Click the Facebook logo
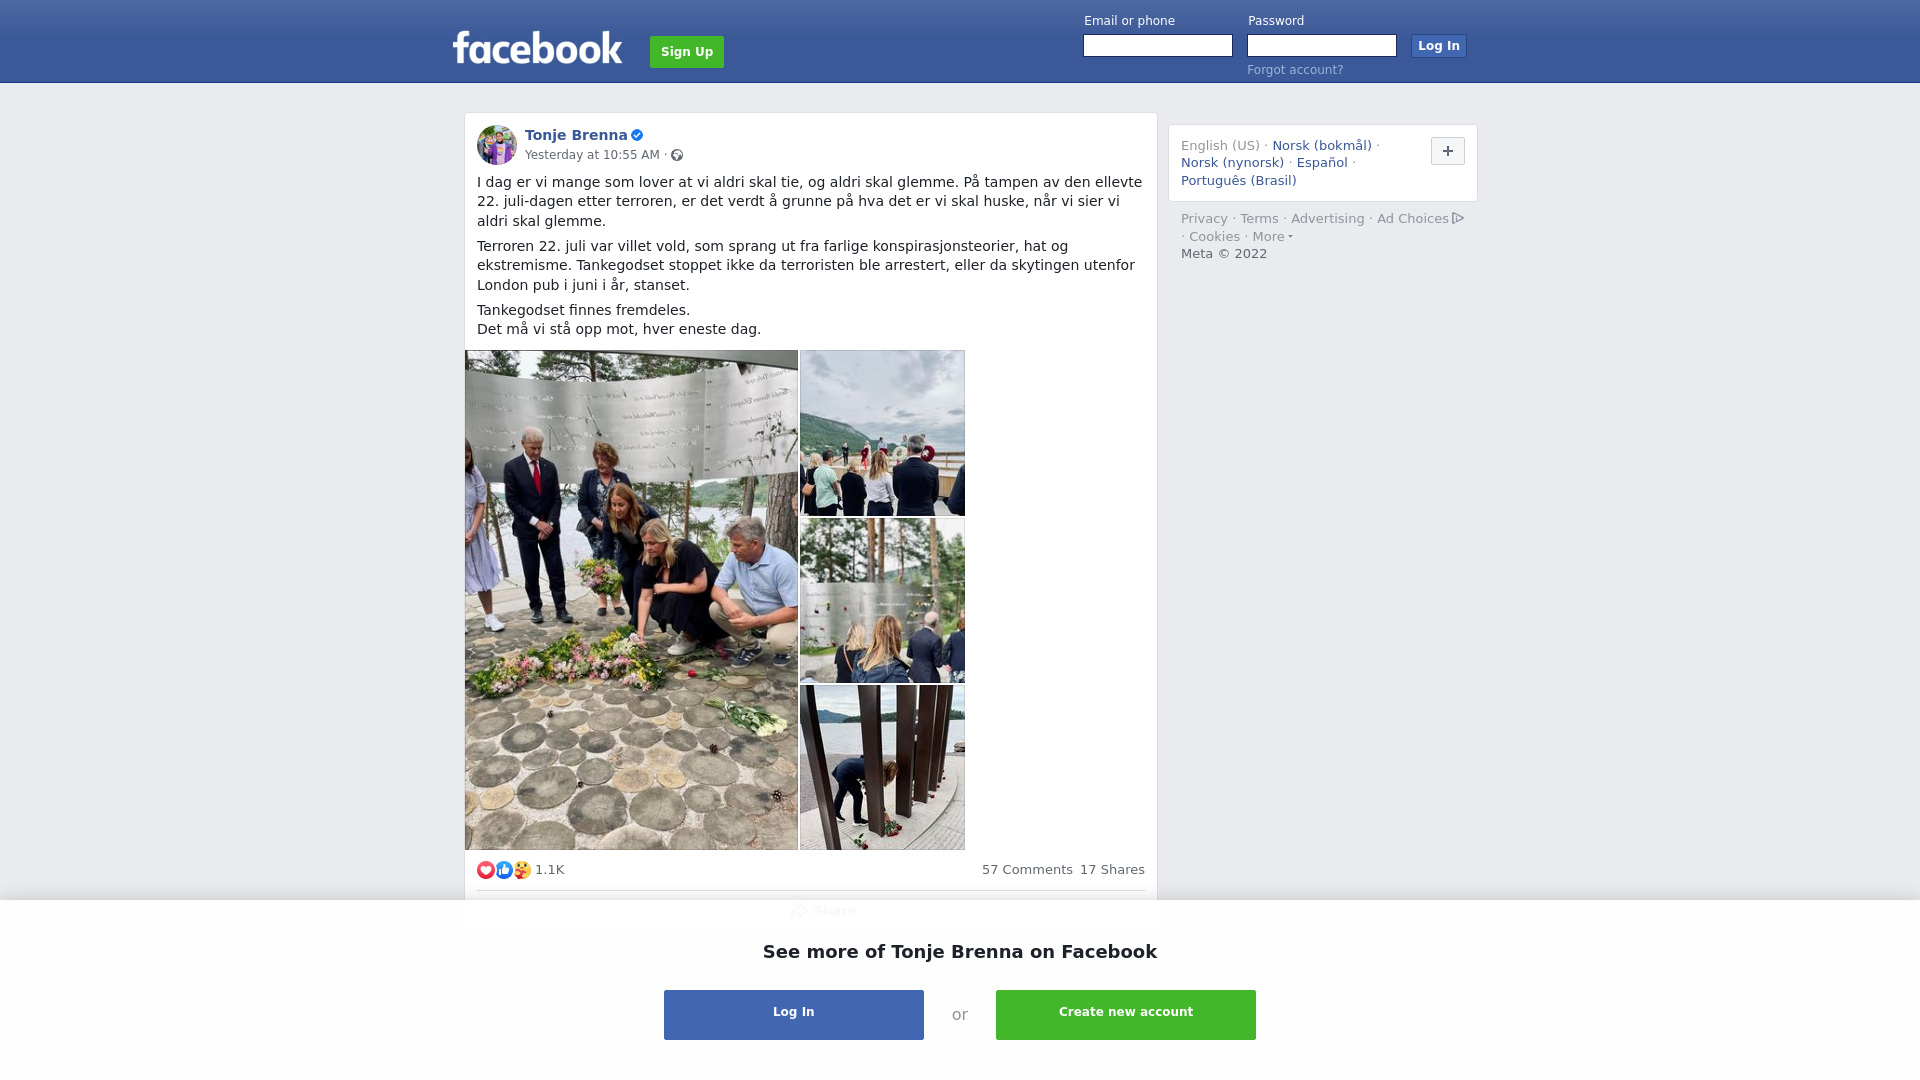Image resolution: width=1920 pixels, height=1080 pixels. coord(537,48)
